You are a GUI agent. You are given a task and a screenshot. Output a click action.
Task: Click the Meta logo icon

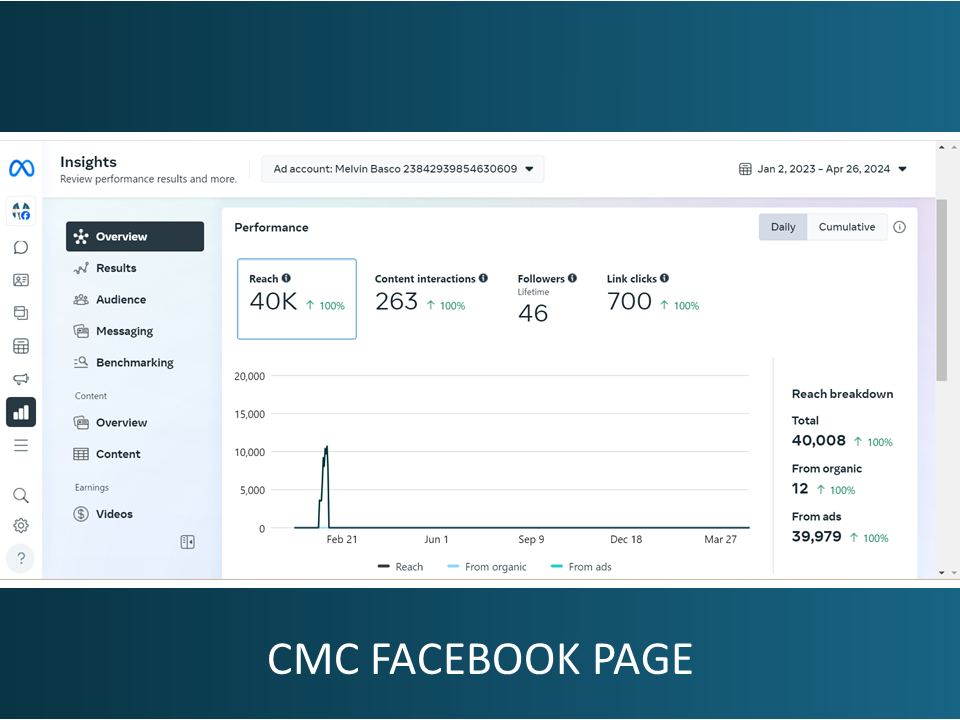point(21,168)
